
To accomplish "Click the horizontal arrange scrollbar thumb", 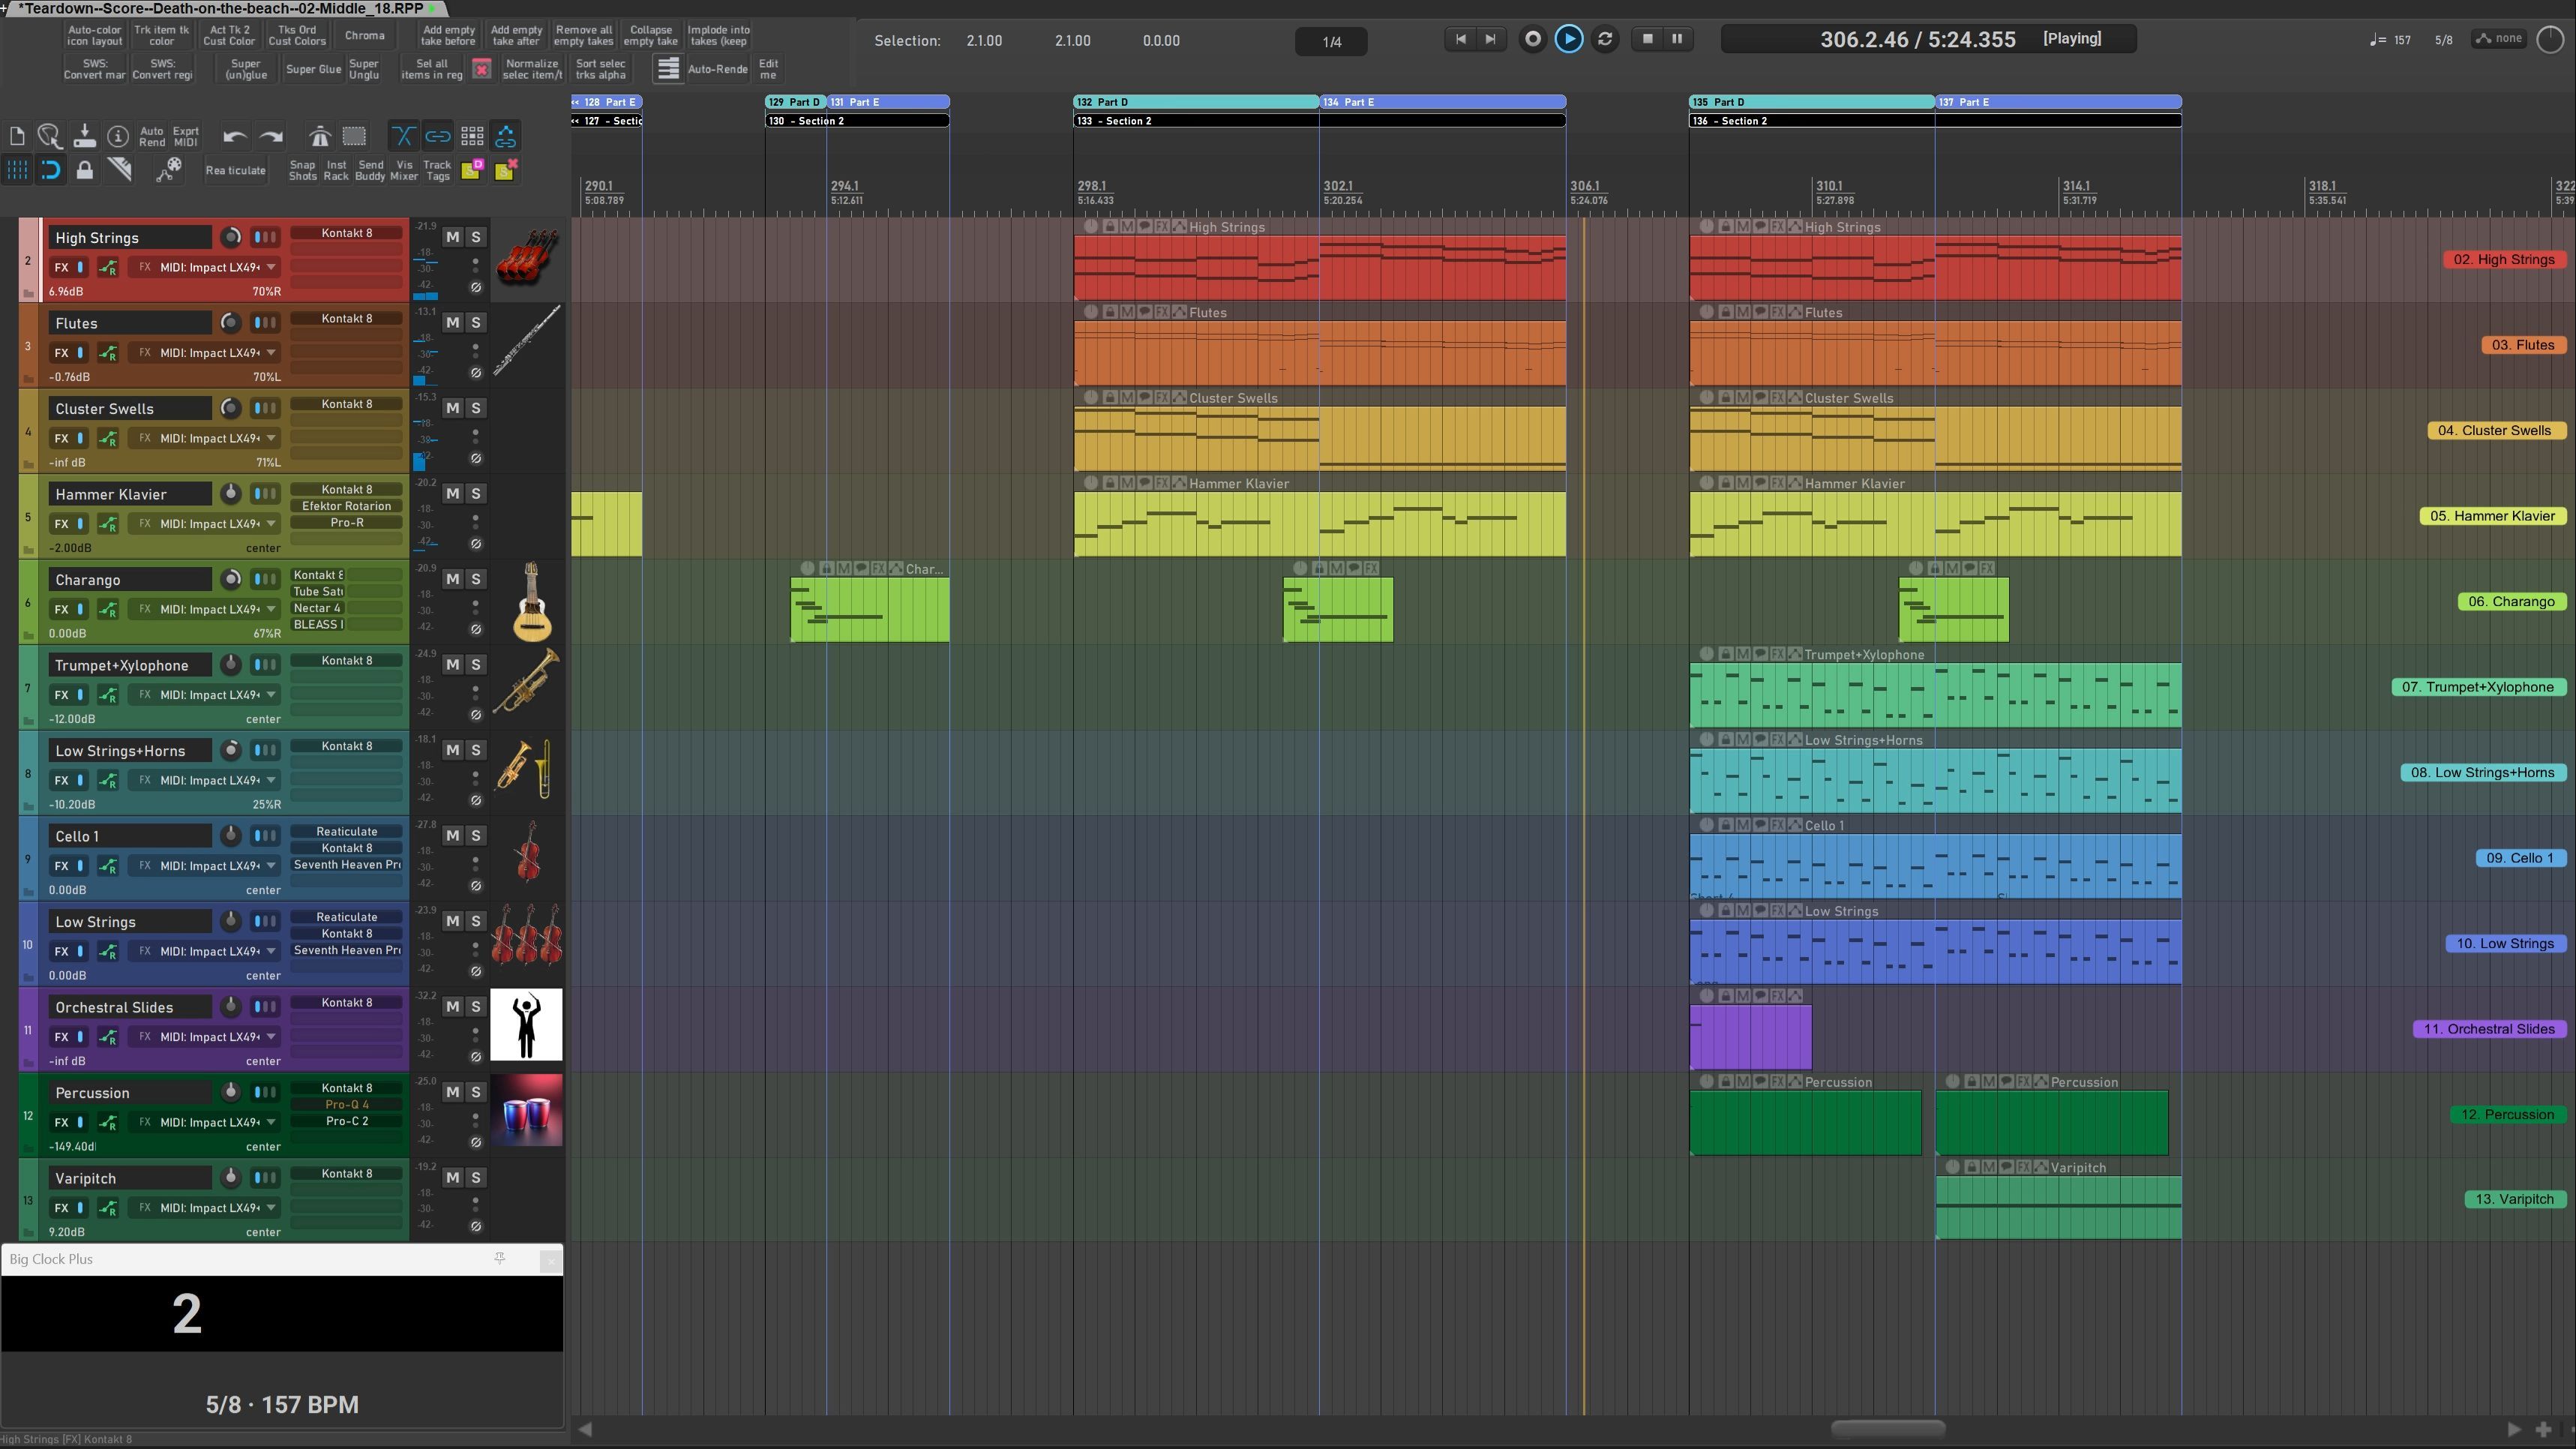I will pyautogui.click(x=1887, y=1429).
